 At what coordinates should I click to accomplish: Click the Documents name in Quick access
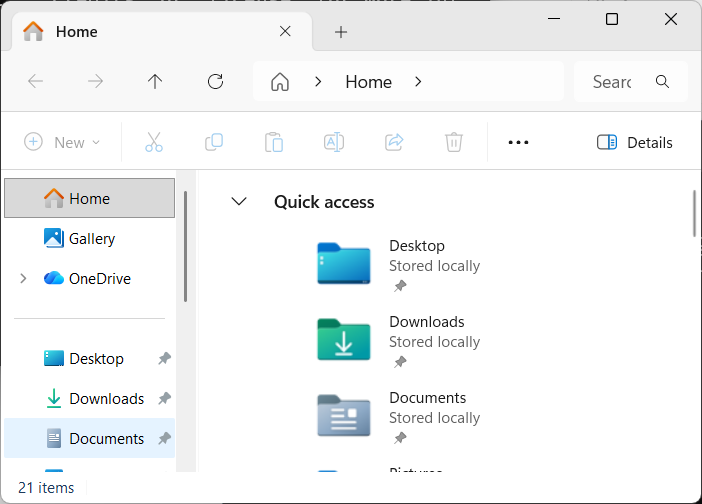pos(428,398)
